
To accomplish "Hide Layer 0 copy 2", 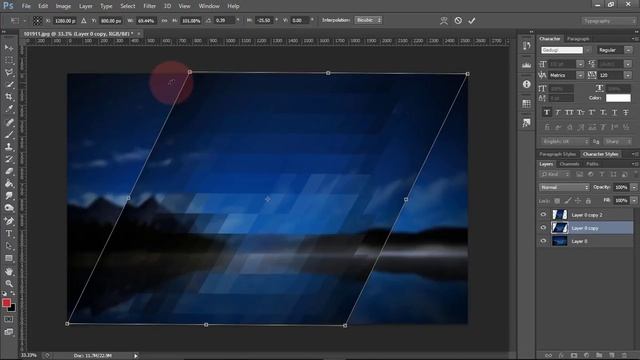I will click(x=543, y=215).
